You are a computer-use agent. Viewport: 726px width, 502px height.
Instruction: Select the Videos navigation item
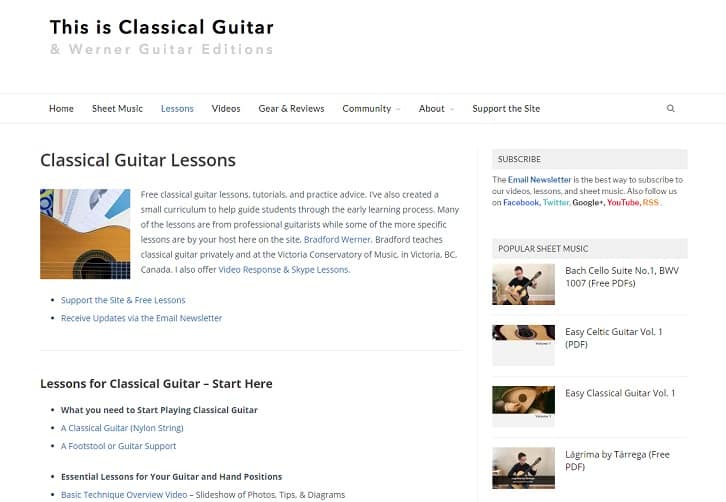point(226,108)
